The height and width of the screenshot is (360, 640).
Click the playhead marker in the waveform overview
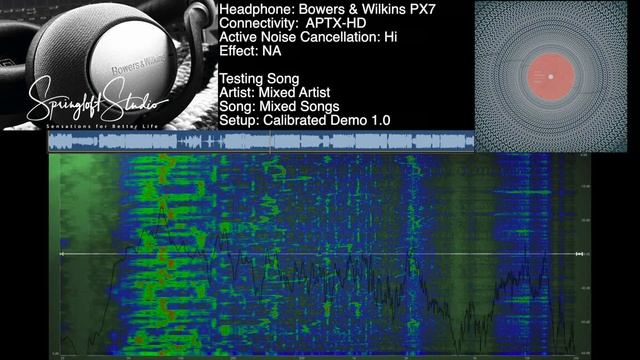tap(271, 142)
